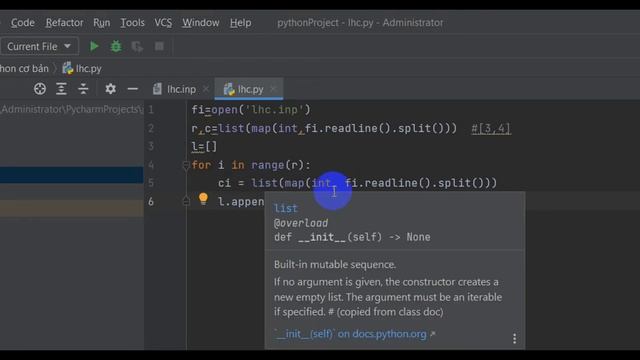Click the 'lhc.inp' string on line 1
This screenshot has height=360, width=640.
pos(274,109)
